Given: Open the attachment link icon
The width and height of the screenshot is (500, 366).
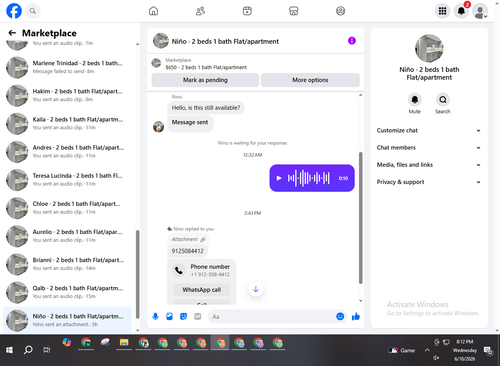Looking at the screenshot, I should pyautogui.click(x=203, y=239).
